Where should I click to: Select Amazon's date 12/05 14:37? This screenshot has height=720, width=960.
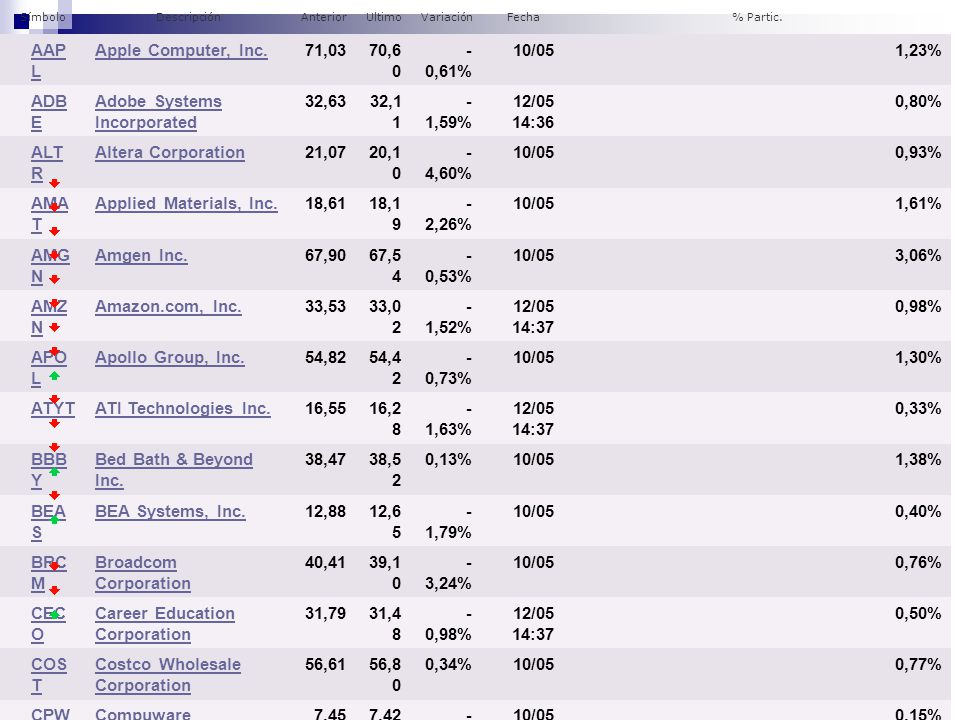(533, 317)
